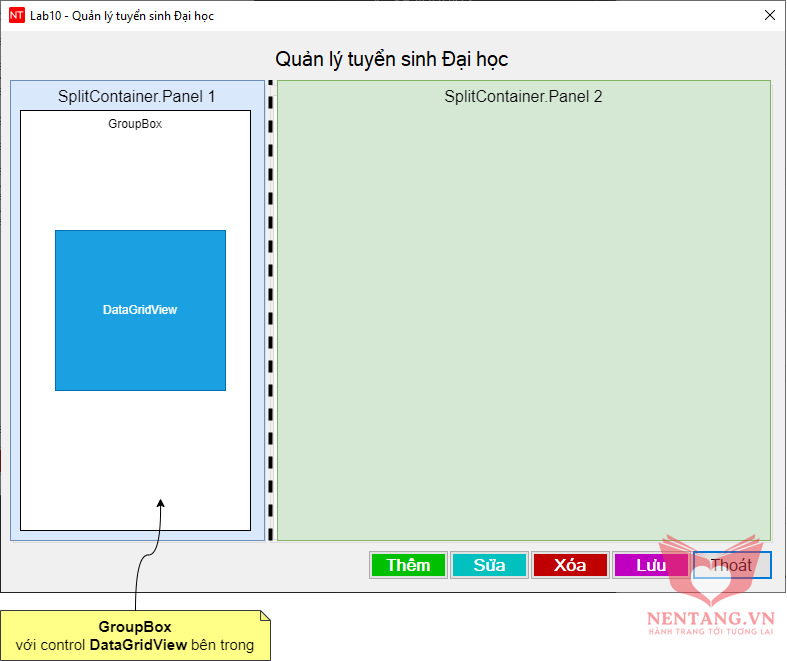Click the Hành trang tới tương lai slogan
Screen dimensions: 787x661
pos(710,633)
